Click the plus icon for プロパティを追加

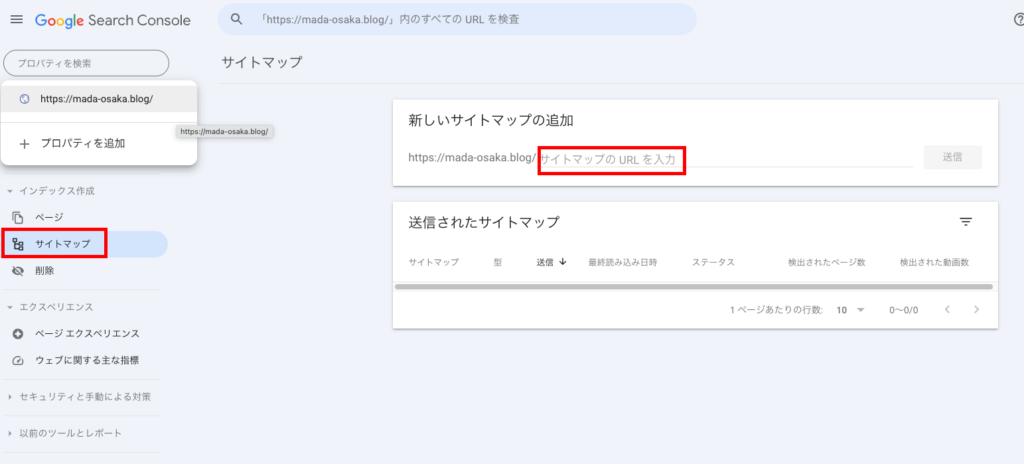click(x=25, y=144)
